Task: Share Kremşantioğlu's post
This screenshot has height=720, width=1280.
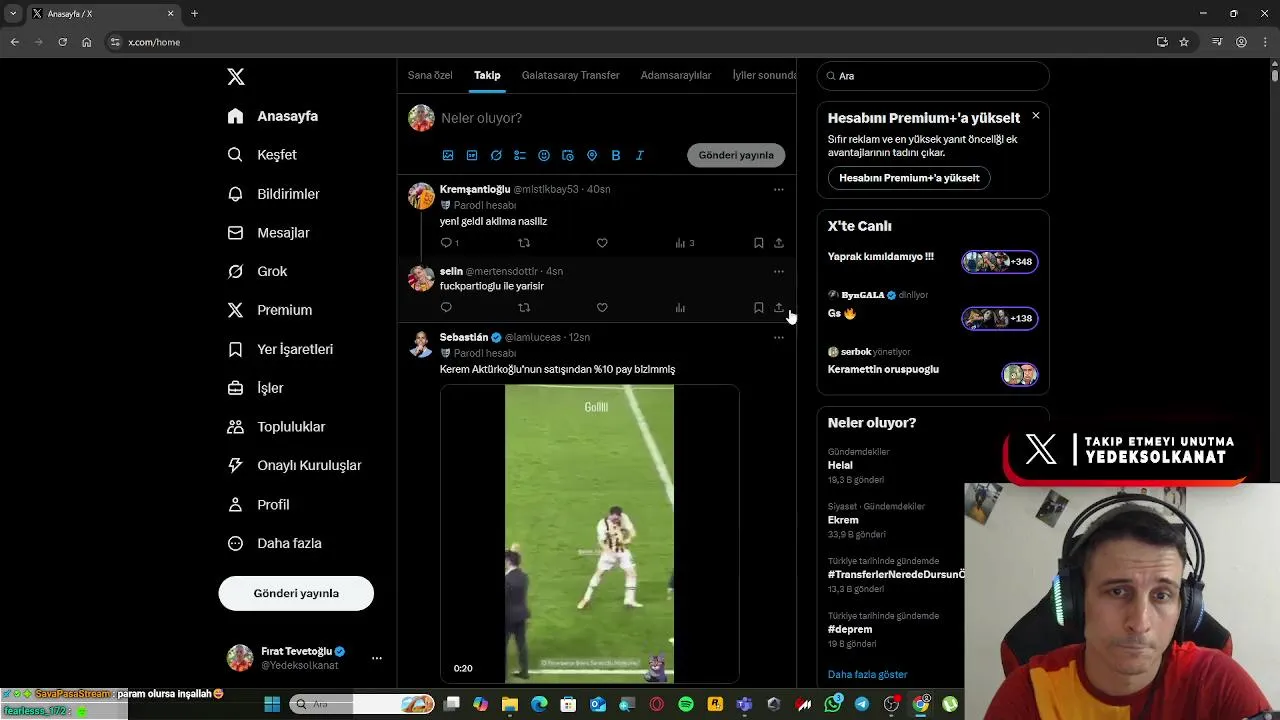Action: coord(779,243)
